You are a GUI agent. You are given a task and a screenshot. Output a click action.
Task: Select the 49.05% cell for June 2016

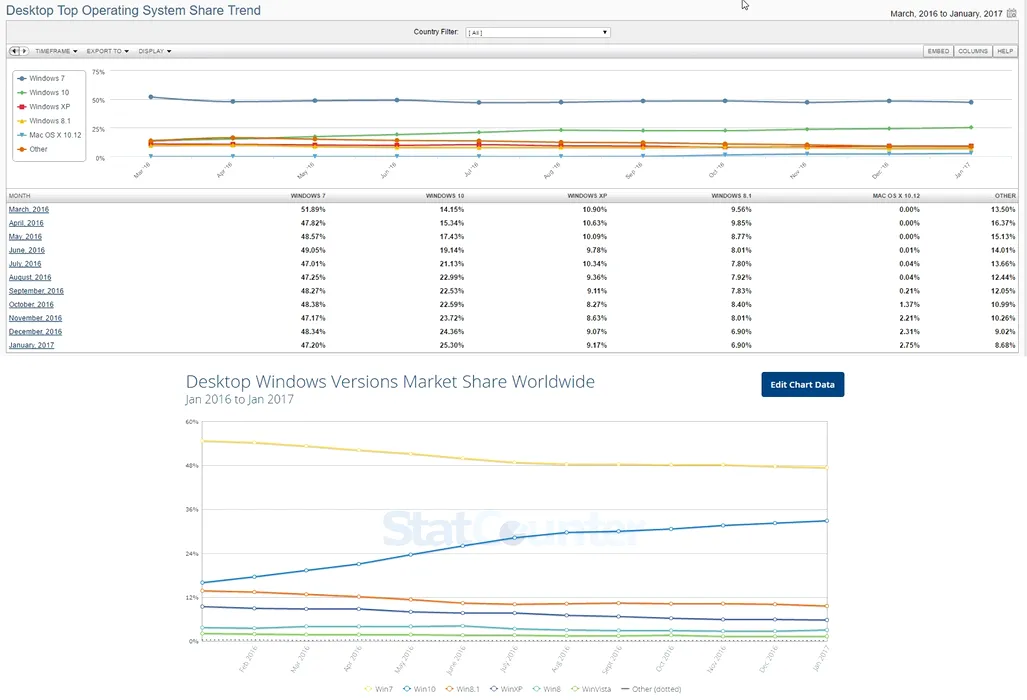313,250
